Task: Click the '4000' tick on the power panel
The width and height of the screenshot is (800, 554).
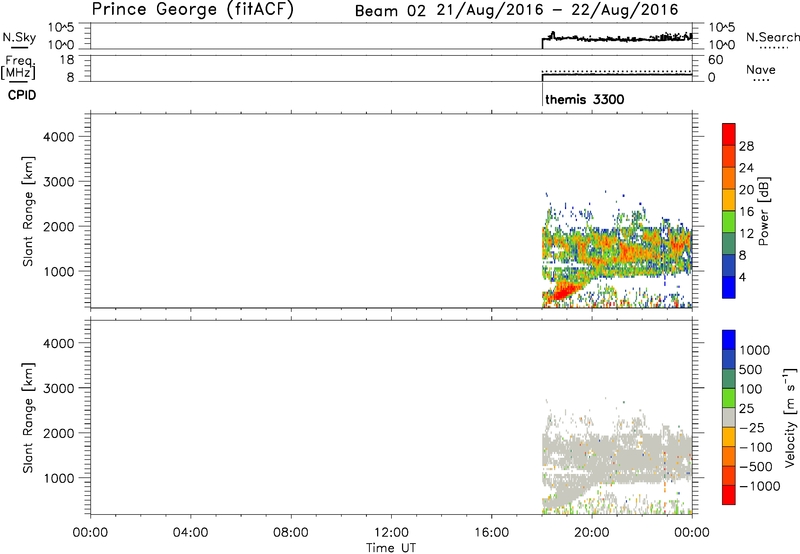Action: [58, 137]
